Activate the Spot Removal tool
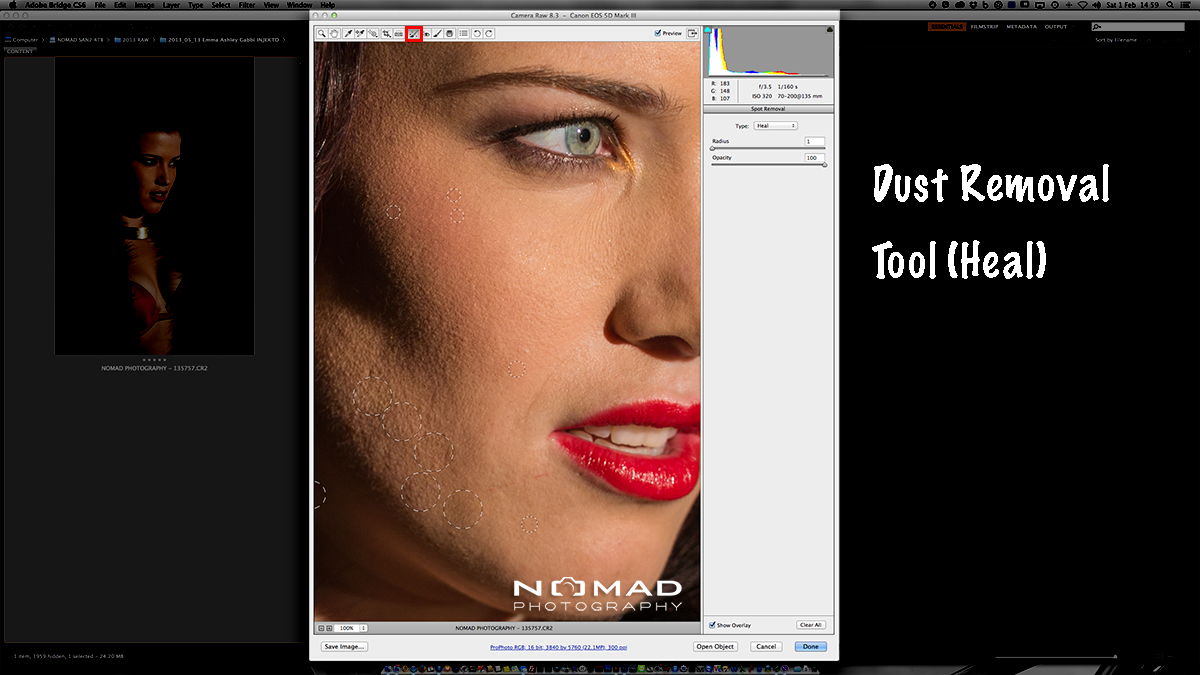 [413, 34]
